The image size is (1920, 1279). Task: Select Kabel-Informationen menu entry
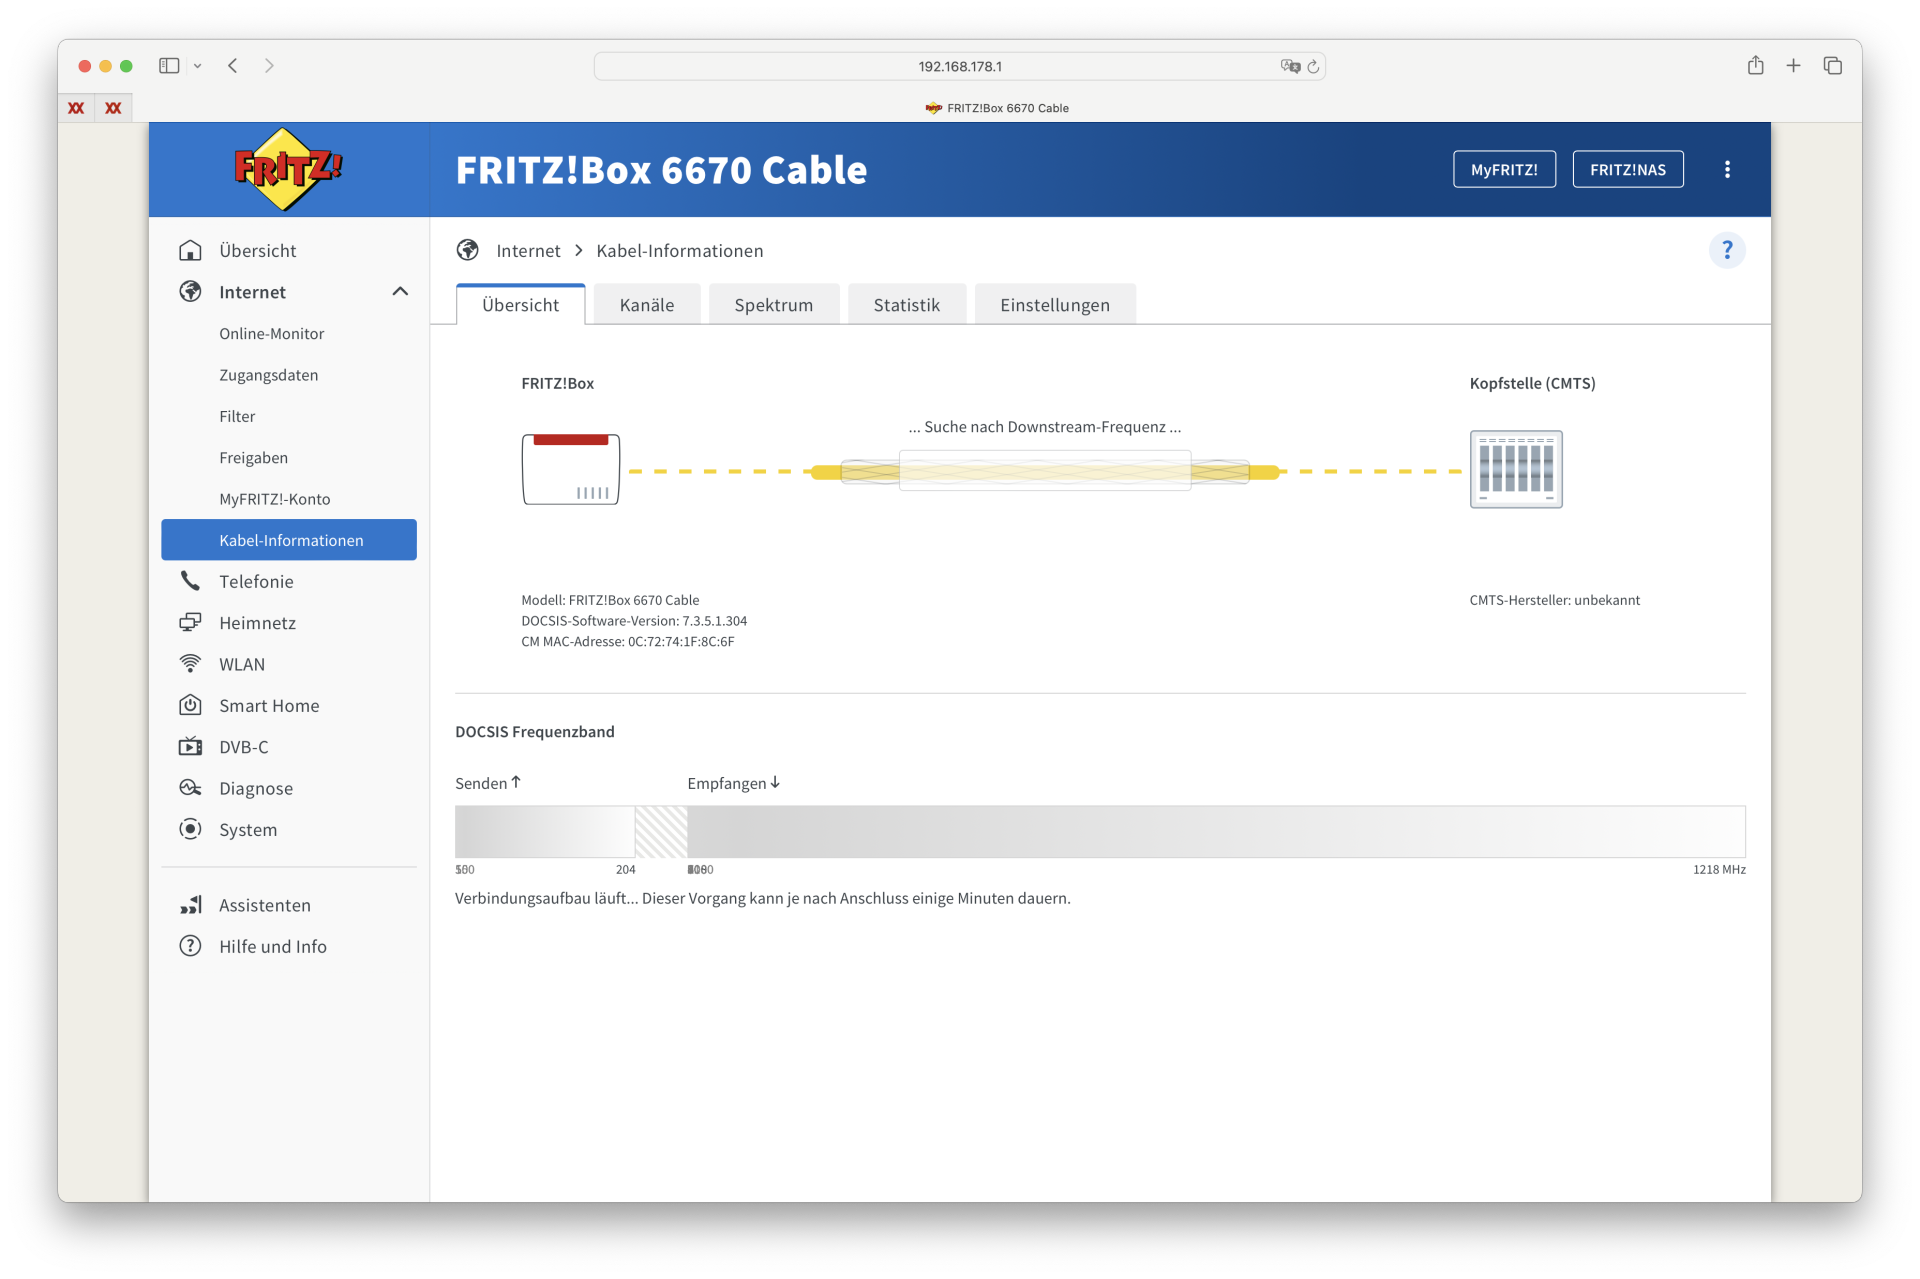click(289, 540)
